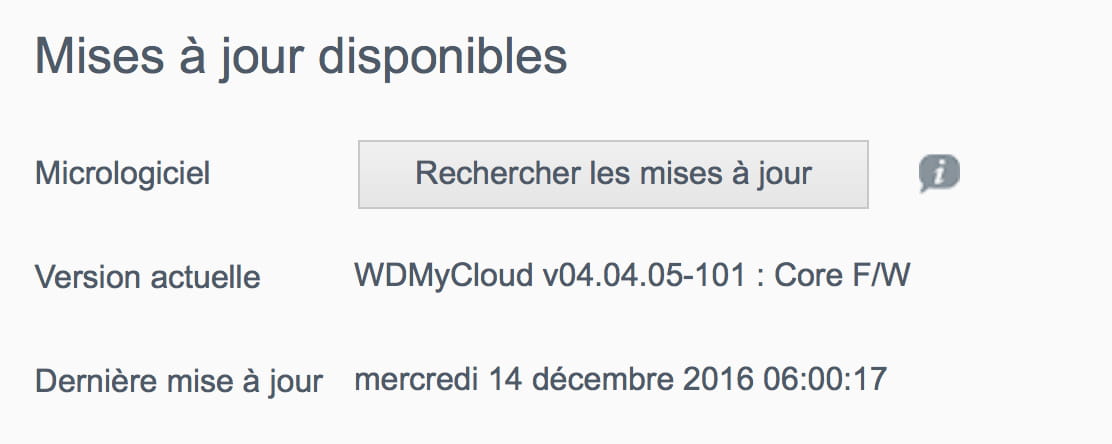Image resolution: width=1112 pixels, height=444 pixels.
Task: Show information about Micrologiciel updates
Action: [x=939, y=174]
